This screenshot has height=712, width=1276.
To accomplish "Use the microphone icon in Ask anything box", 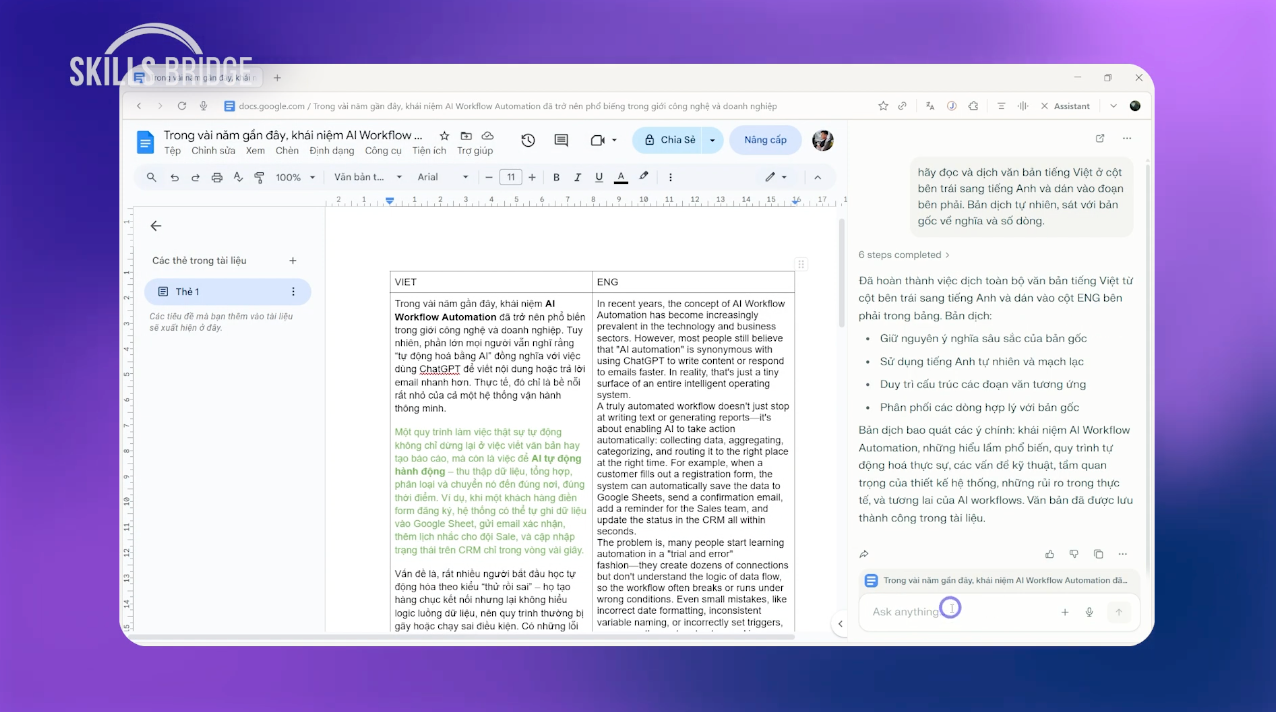I will 1089,611.
